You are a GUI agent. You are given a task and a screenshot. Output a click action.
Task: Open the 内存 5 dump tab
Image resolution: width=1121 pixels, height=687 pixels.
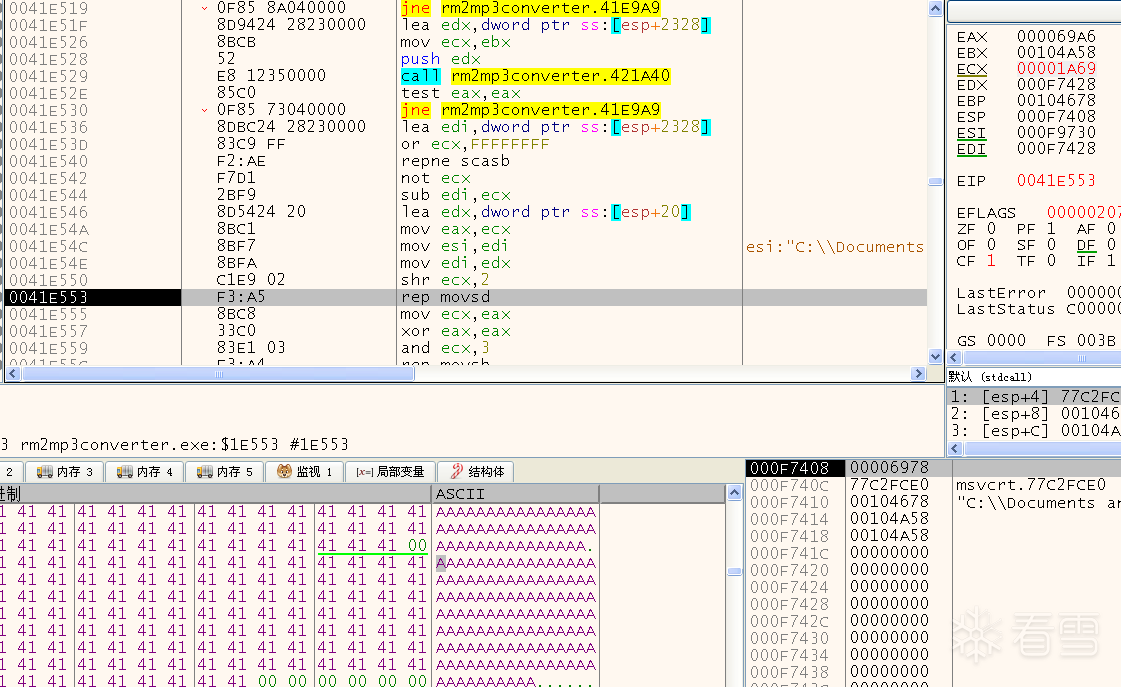click(225, 472)
